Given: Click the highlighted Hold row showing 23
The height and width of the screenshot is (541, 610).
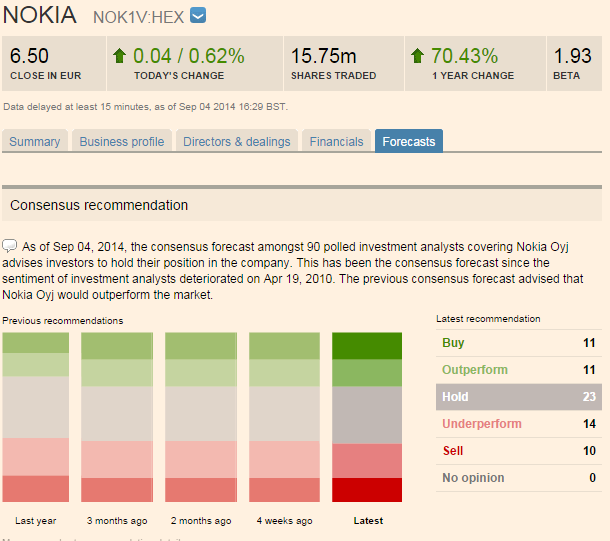Looking at the screenshot, I should [519, 397].
